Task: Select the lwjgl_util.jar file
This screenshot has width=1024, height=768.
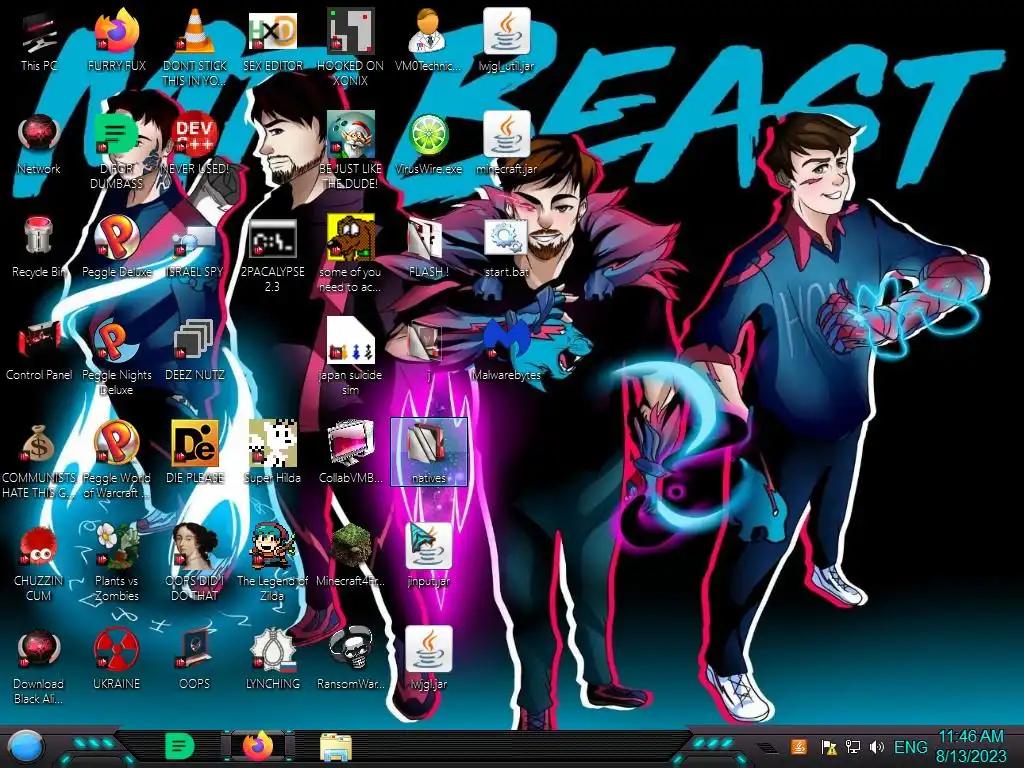Action: (x=506, y=41)
